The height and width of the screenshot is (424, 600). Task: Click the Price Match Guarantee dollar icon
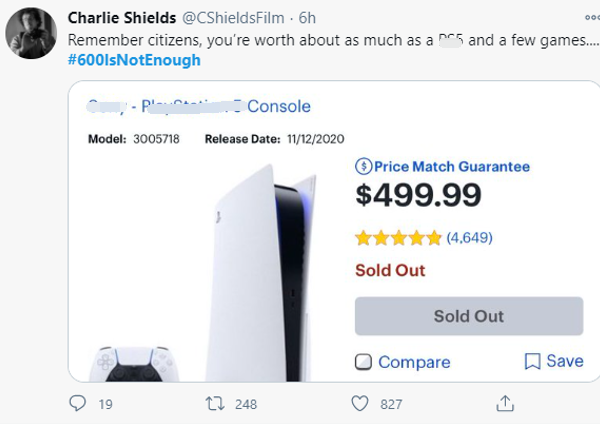[x=363, y=167]
